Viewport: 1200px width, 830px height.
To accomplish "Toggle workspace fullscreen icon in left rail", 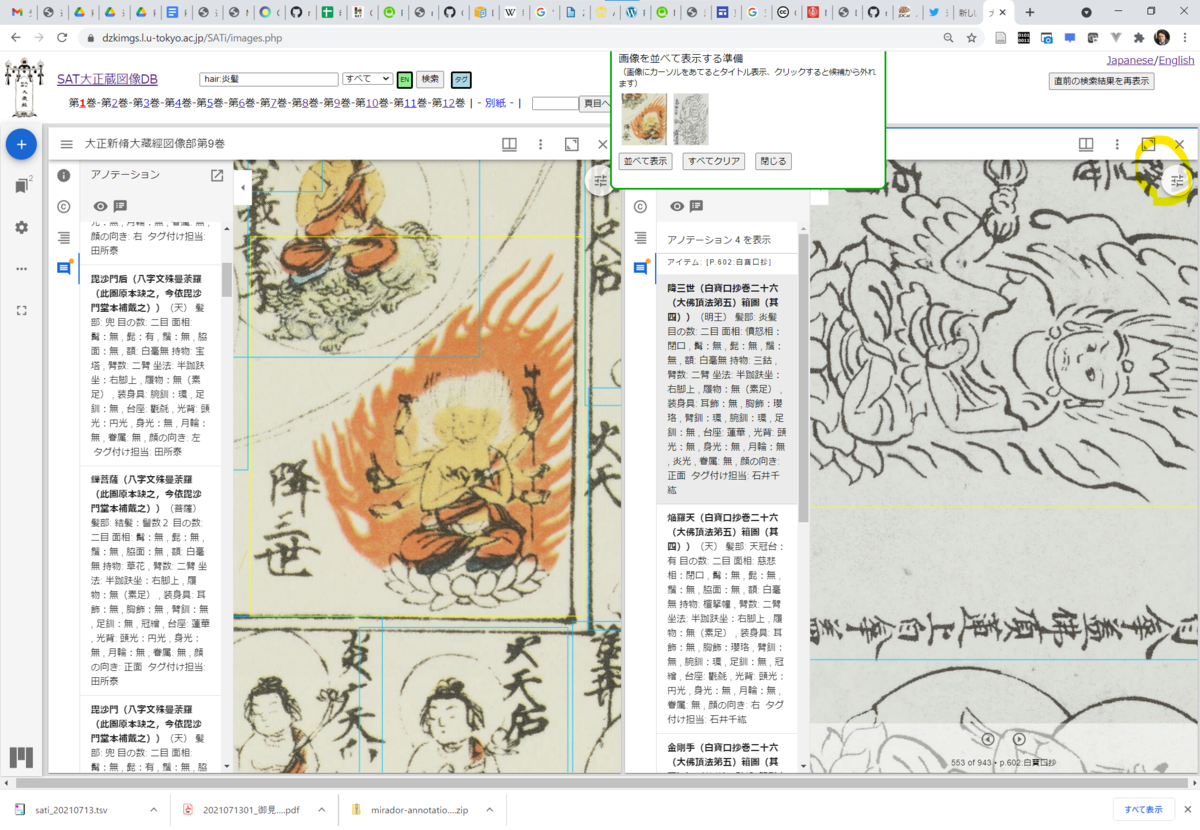I will coord(22,310).
